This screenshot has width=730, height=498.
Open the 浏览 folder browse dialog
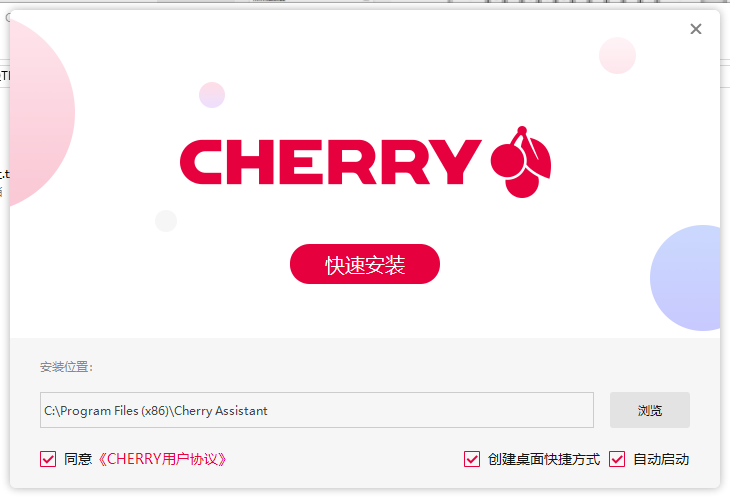click(x=649, y=410)
